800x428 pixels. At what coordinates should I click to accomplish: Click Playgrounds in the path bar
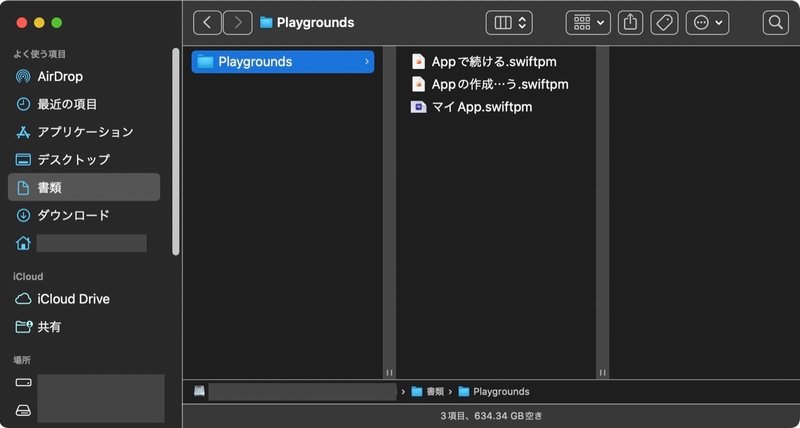click(494, 391)
